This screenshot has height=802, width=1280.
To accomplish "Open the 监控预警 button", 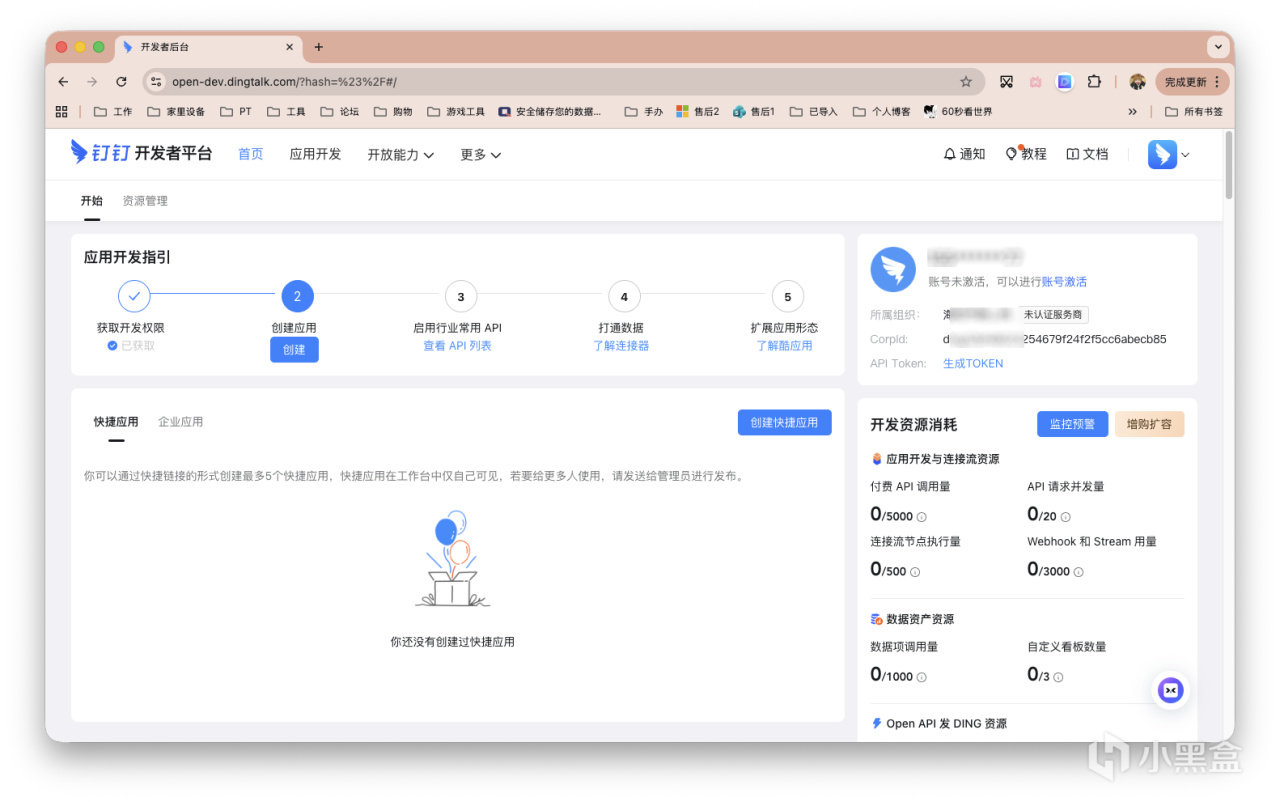I will pos(1072,424).
